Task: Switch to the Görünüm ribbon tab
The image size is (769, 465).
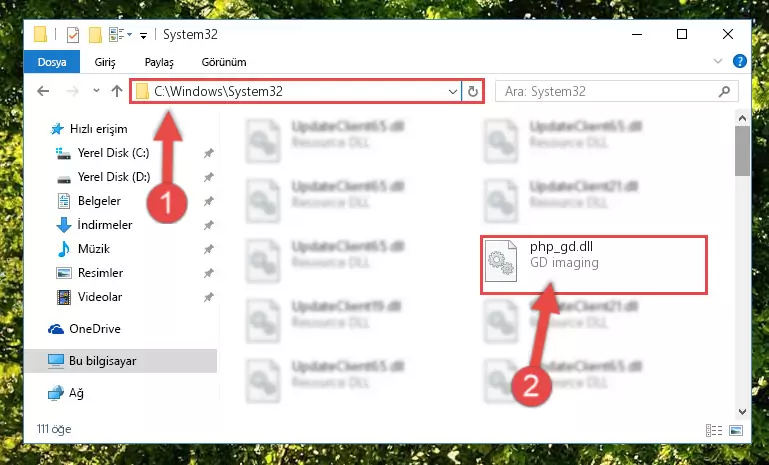Action: [x=224, y=62]
